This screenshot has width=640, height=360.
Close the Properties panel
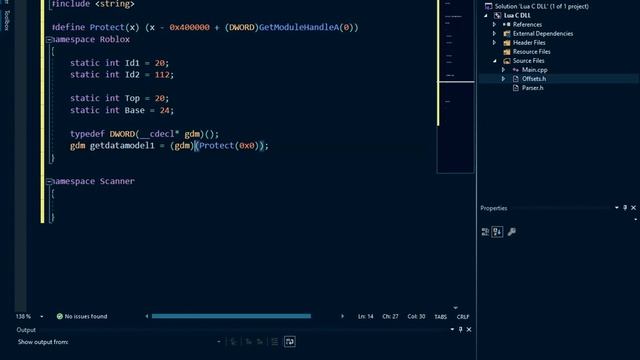tap(633, 208)
